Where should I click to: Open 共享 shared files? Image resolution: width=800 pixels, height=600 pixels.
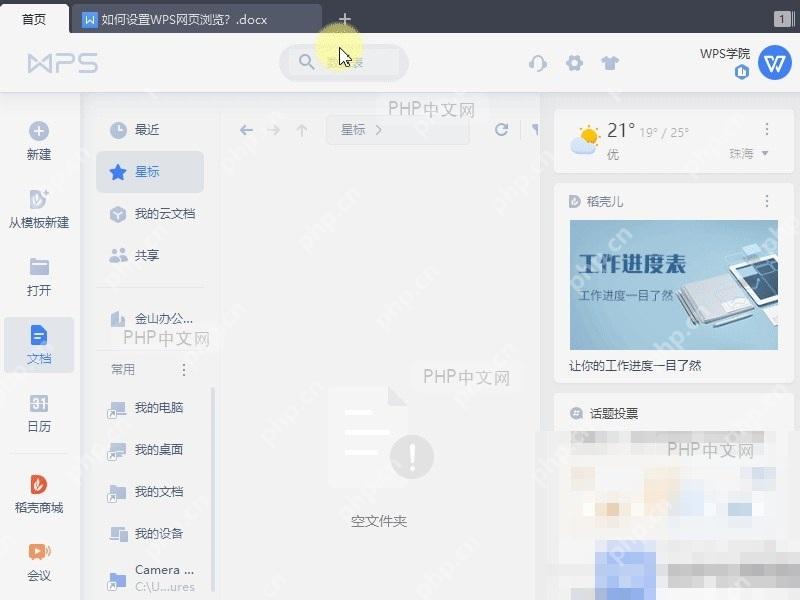click(x=150, y=255)
